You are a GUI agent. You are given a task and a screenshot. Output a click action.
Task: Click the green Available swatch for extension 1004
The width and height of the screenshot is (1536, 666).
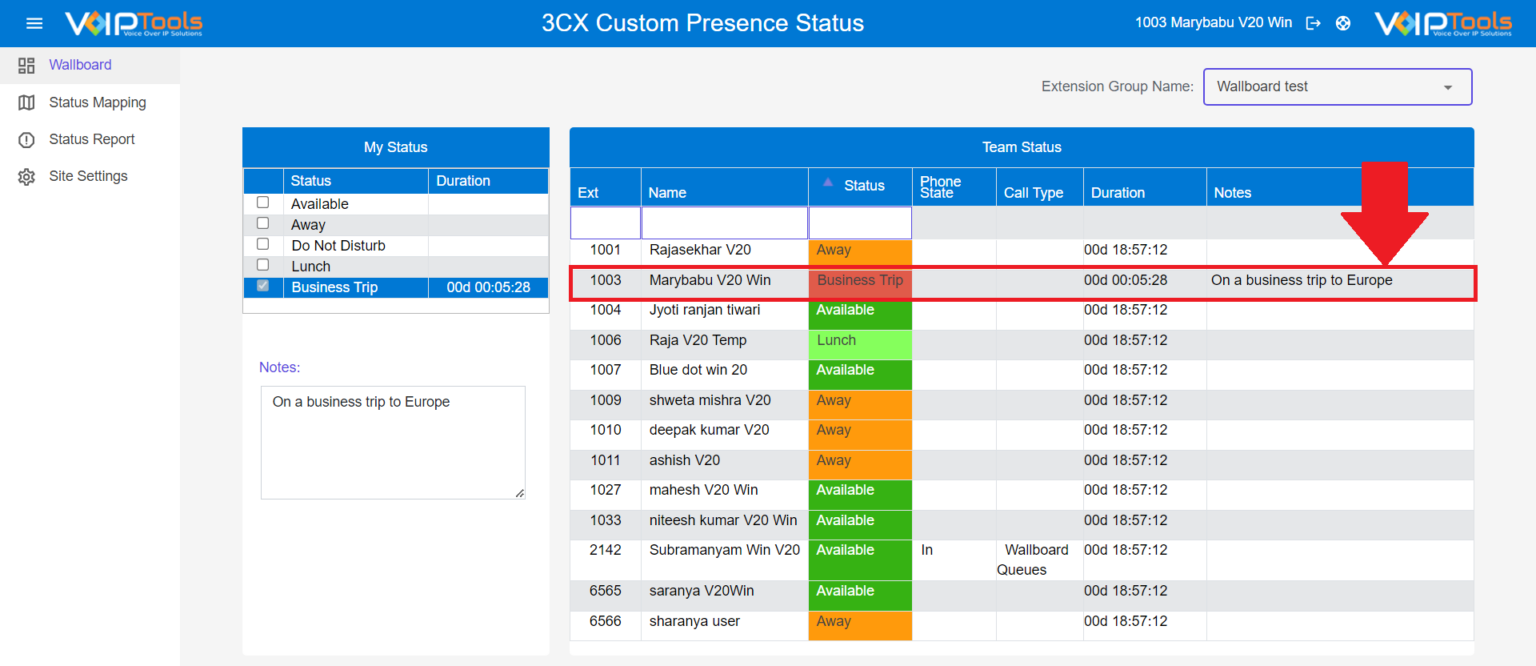coord(860,310)
